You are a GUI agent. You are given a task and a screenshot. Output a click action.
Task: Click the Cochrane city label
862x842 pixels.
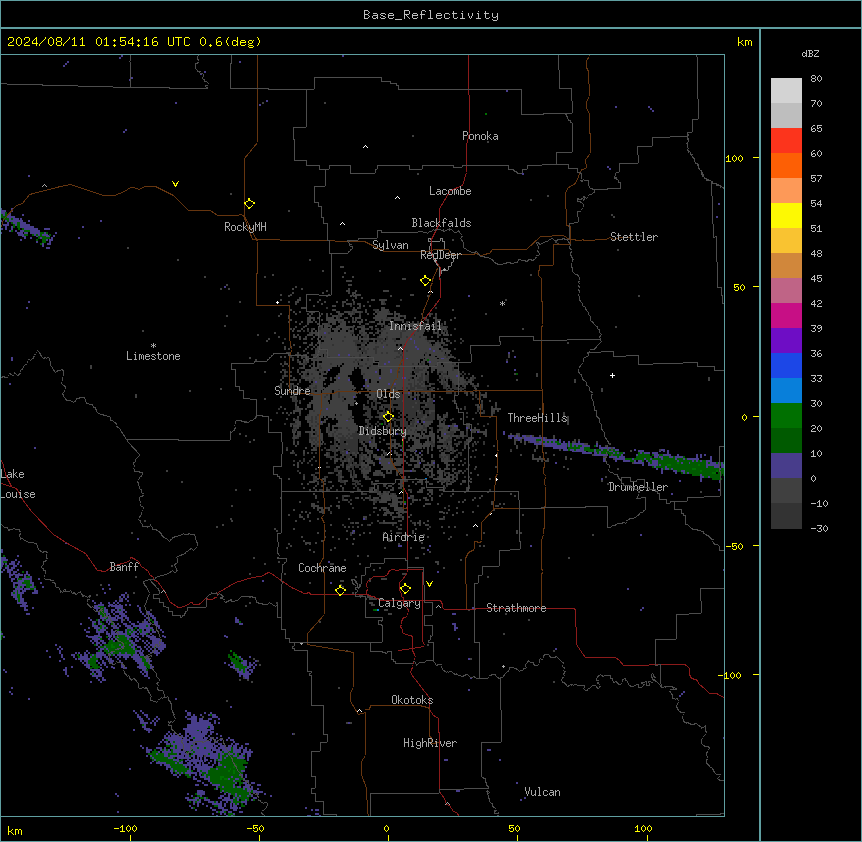point(322,568)
